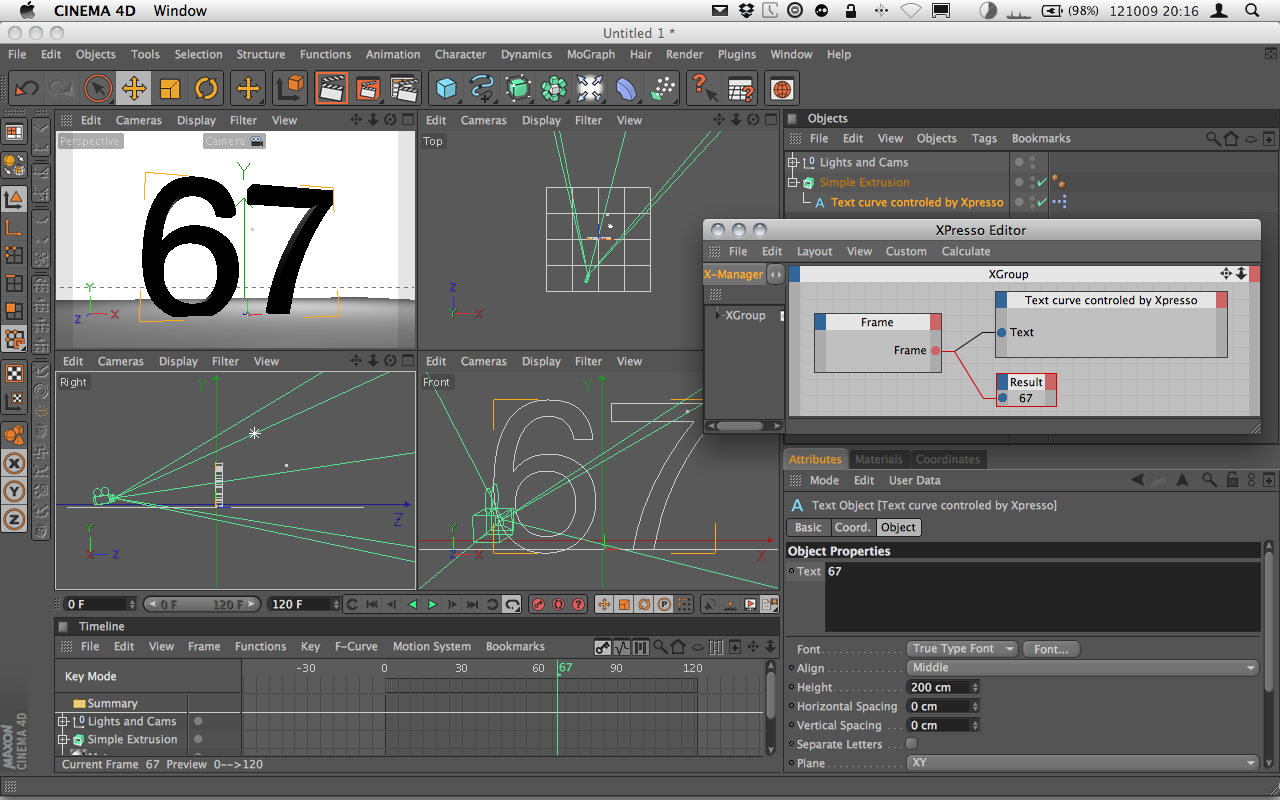Open the spline tools icon
Screen dimensions: 1280x800
482,88
